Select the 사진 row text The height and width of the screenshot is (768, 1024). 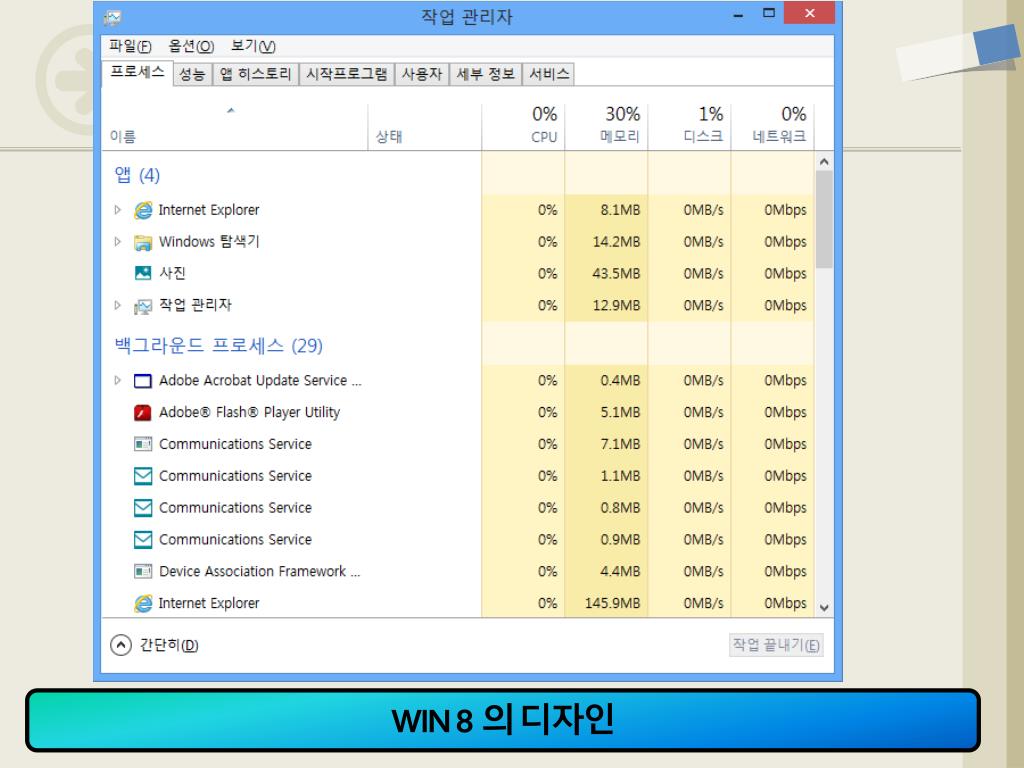[172, 273]
